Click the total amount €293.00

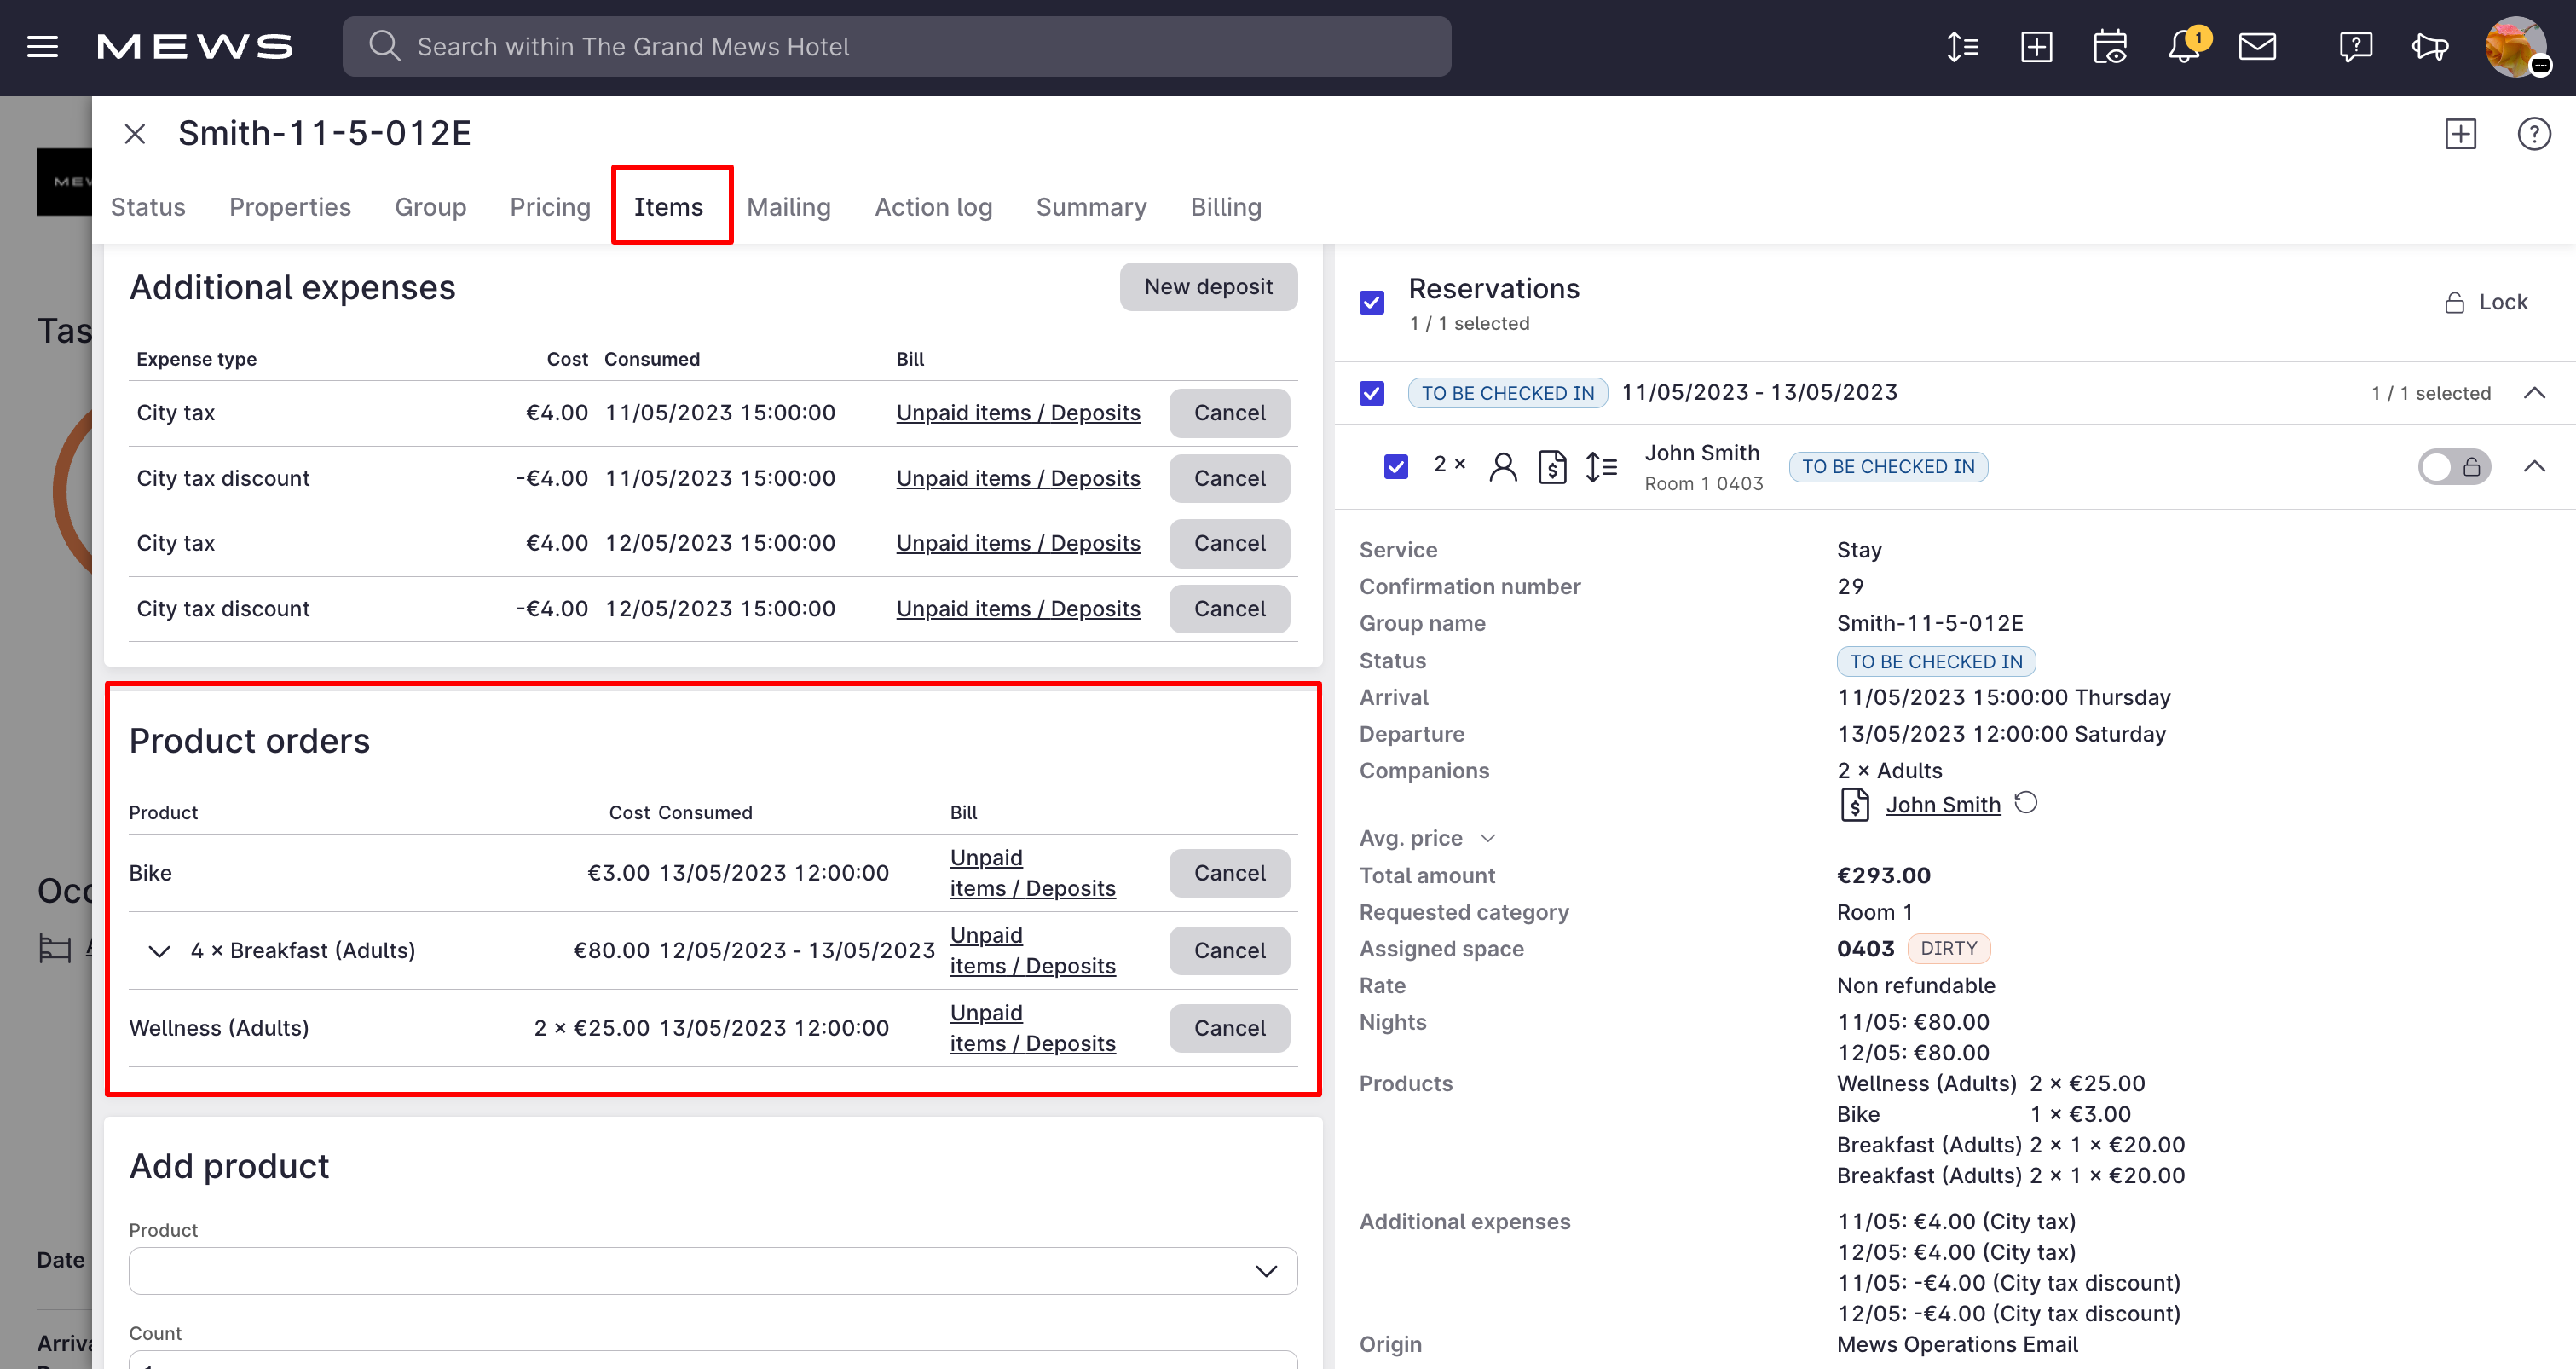coord(1884,876)
